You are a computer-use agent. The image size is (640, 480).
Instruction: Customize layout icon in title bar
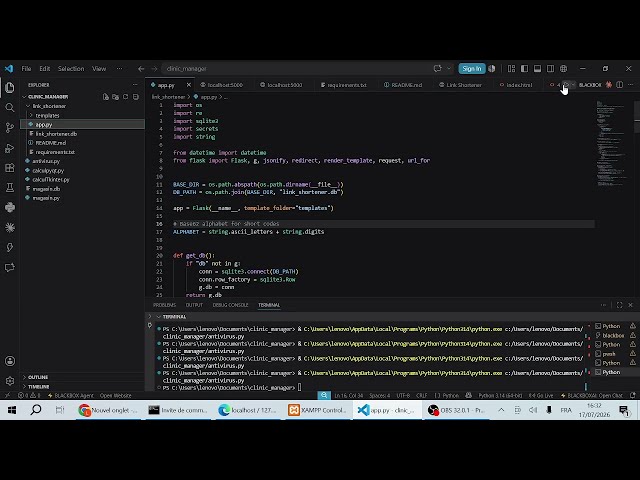511,69
